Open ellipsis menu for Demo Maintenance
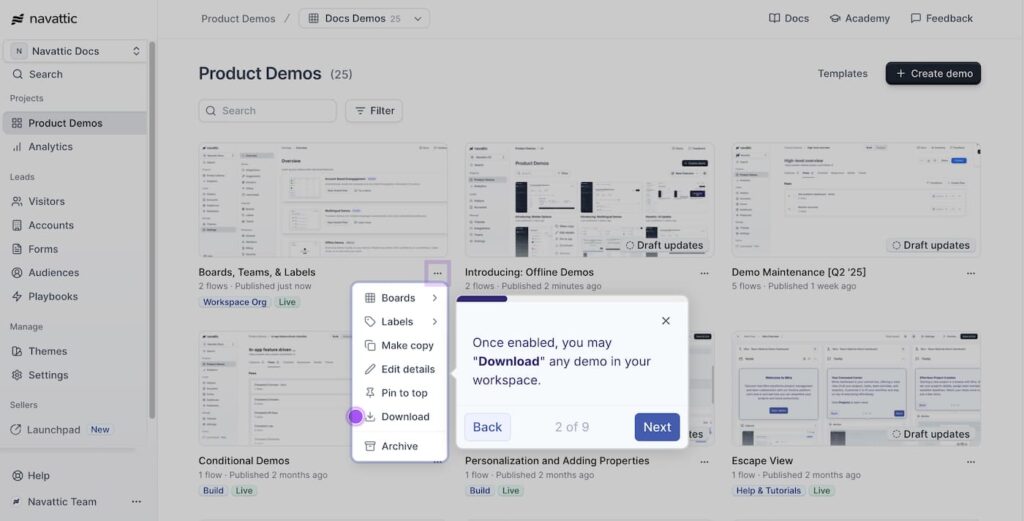1024x521 pixels. click(971, 273)
